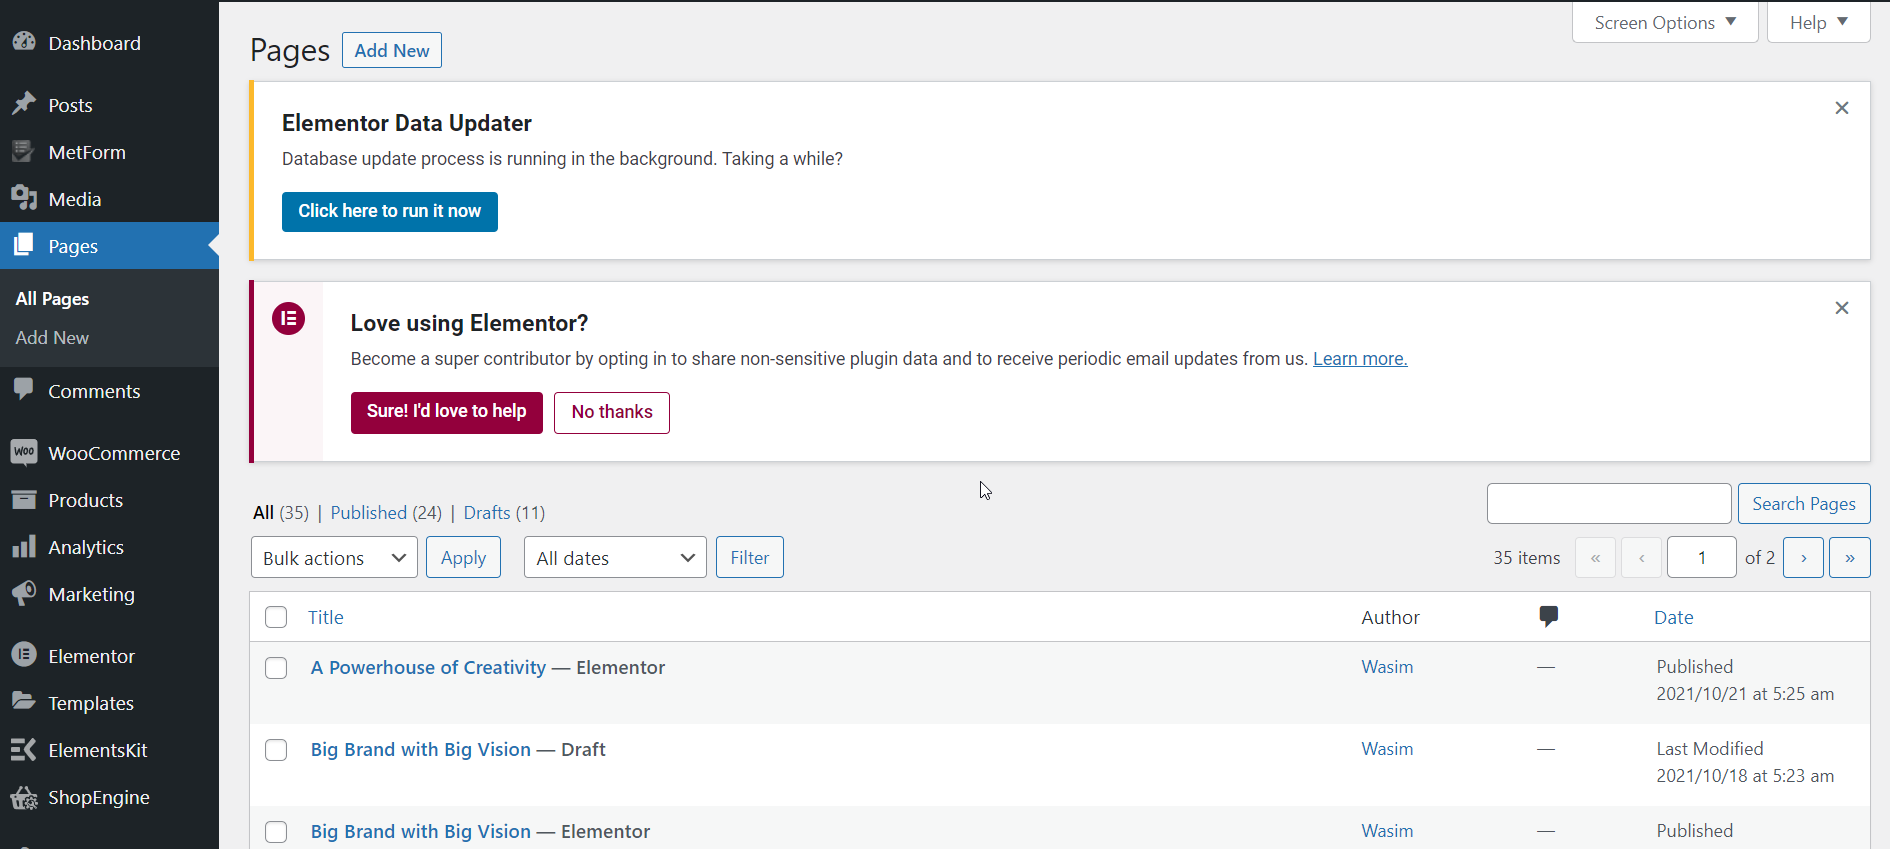Click the Marketing megaphone icon

coord(24,593)
